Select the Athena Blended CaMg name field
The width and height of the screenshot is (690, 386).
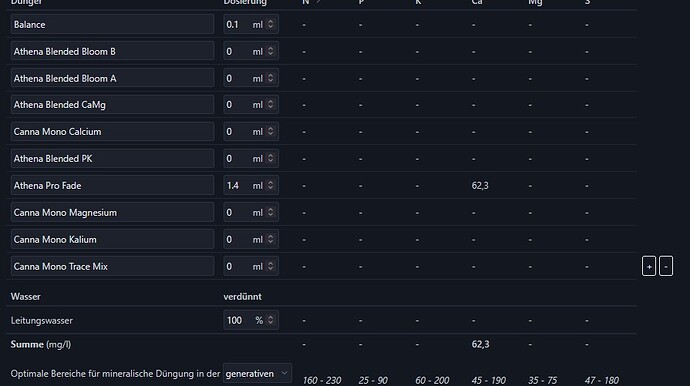pyautogui.click(x=112, y=105)
